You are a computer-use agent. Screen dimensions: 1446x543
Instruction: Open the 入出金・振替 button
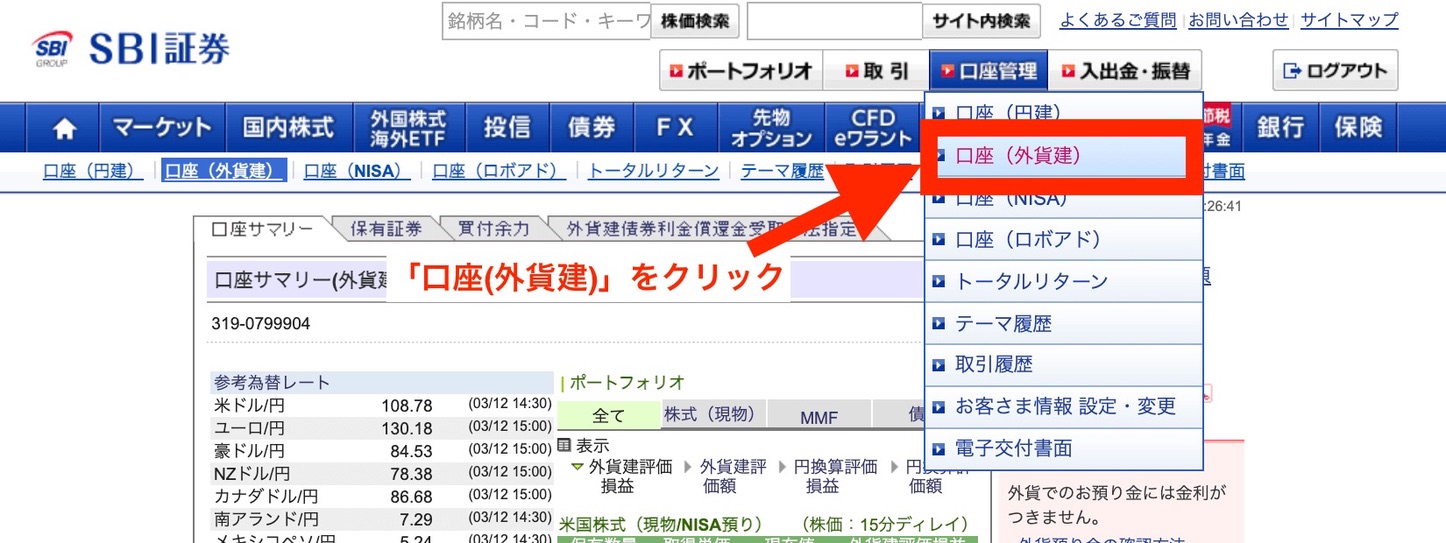pos(1125,71)
